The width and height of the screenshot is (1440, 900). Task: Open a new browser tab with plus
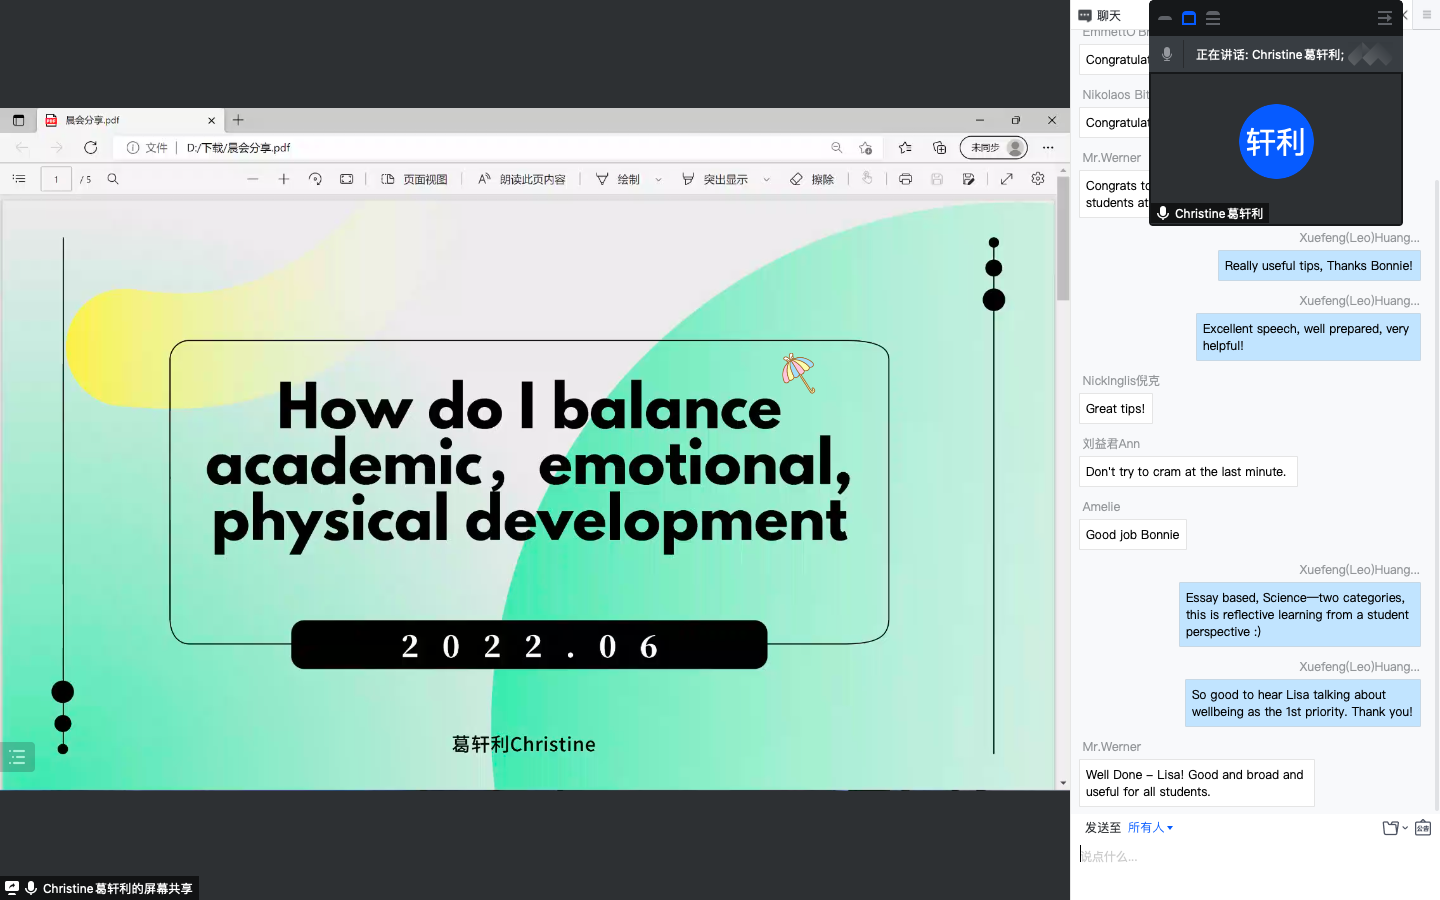(x=238, y=120)
